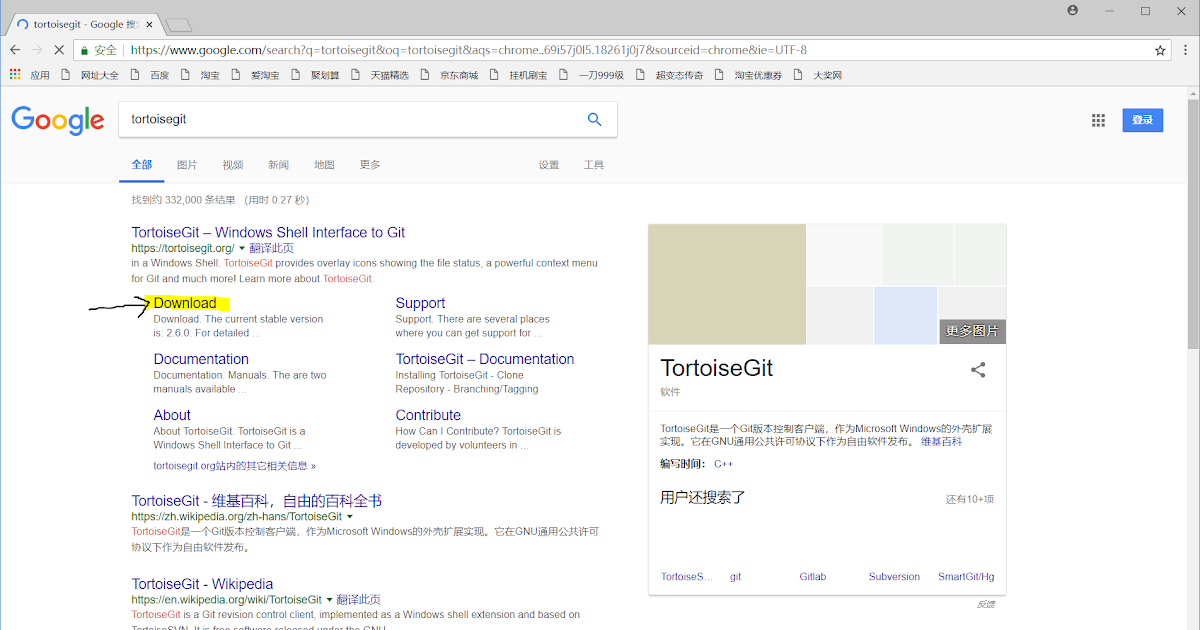Open the Documentation sitelink
The image size is (1200, 630).
pyautogui.click(x=201, y=359)
